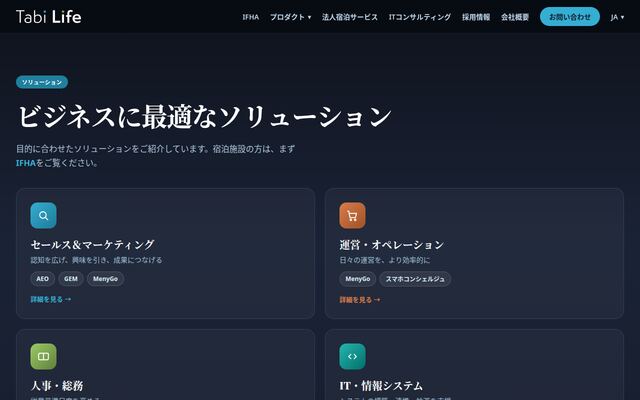This screenshot has width=640, height=400.
Task: Click the 人事・総務 card title
Action: (57, 386)
